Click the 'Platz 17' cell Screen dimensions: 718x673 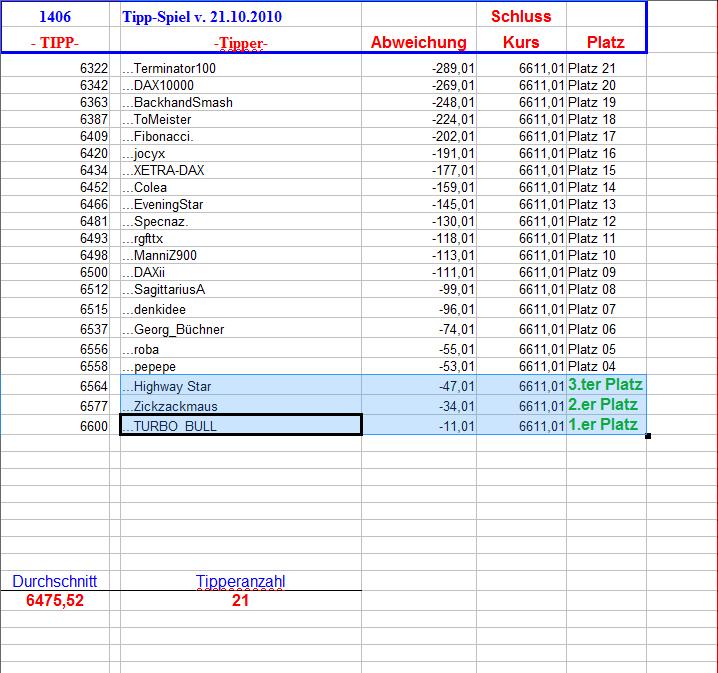606,136
